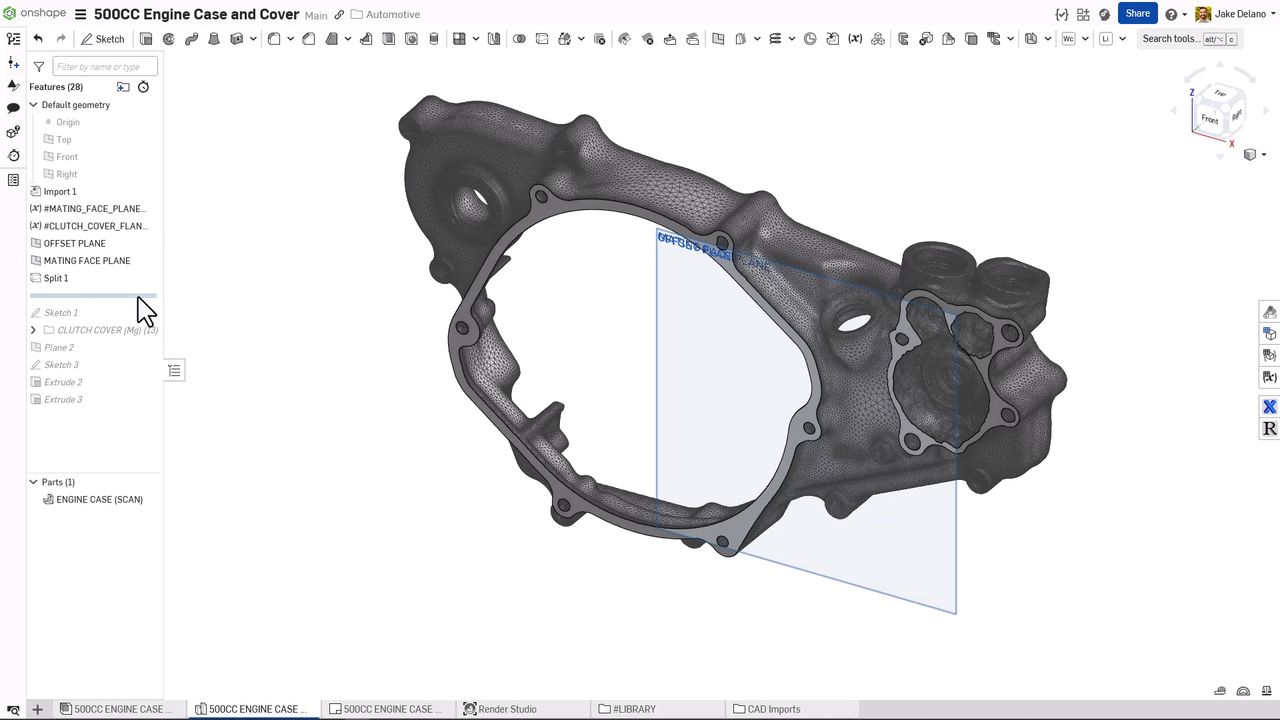Image resolution: width=1280 pixels, height=720 pixels.
Task: Collapse the Default geometry group
Action: [33, 105]
